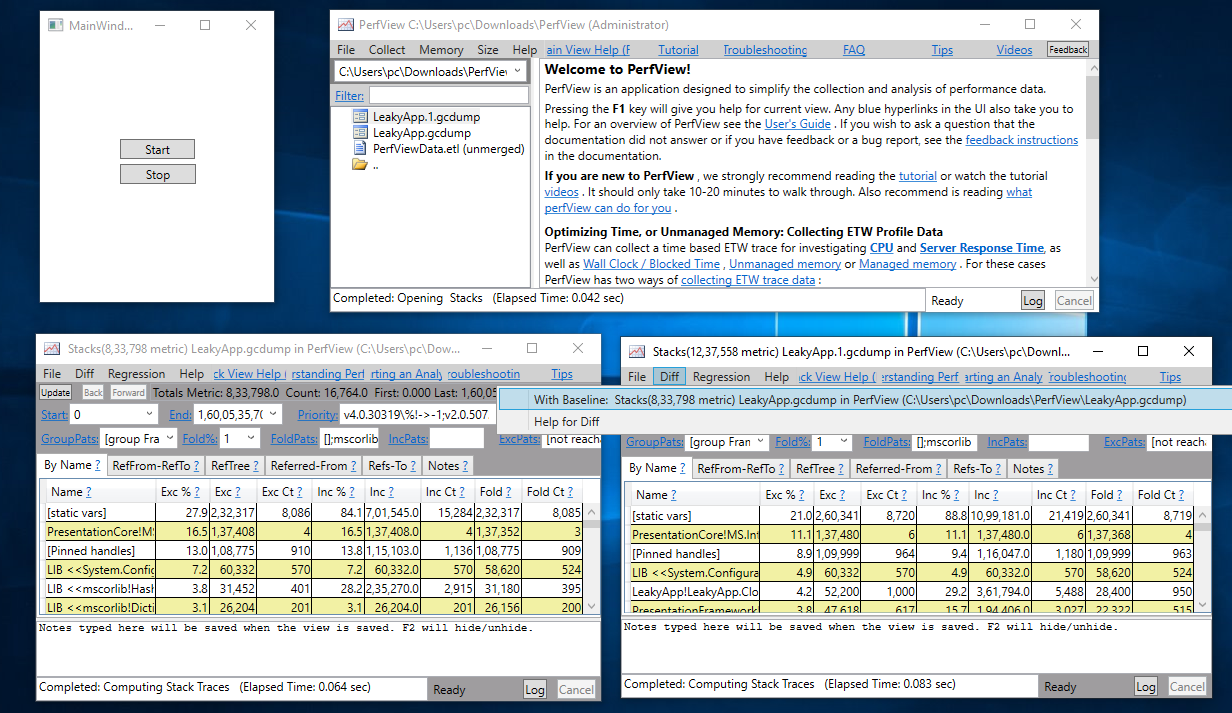Open Tips link in LeakyApp.1.gcdump Stacks window

click(x=1170, y=377)
